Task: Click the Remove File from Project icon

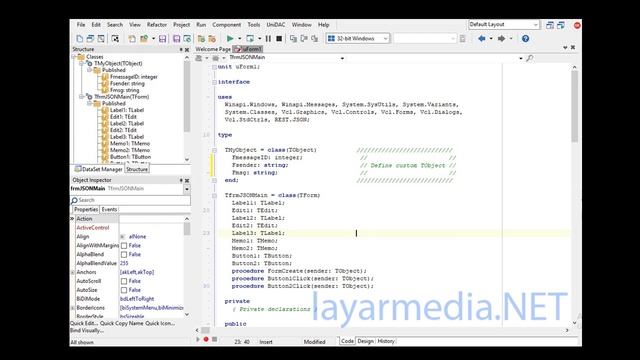Action: pos(212,38)
